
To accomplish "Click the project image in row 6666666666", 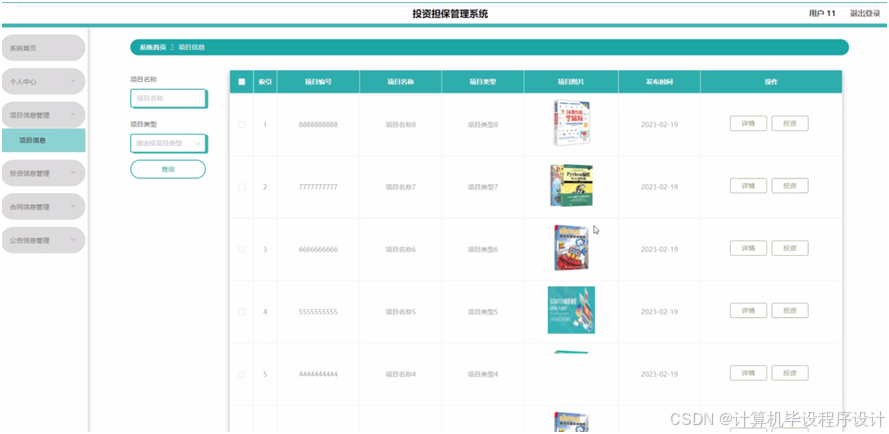I will coord(572,248).
